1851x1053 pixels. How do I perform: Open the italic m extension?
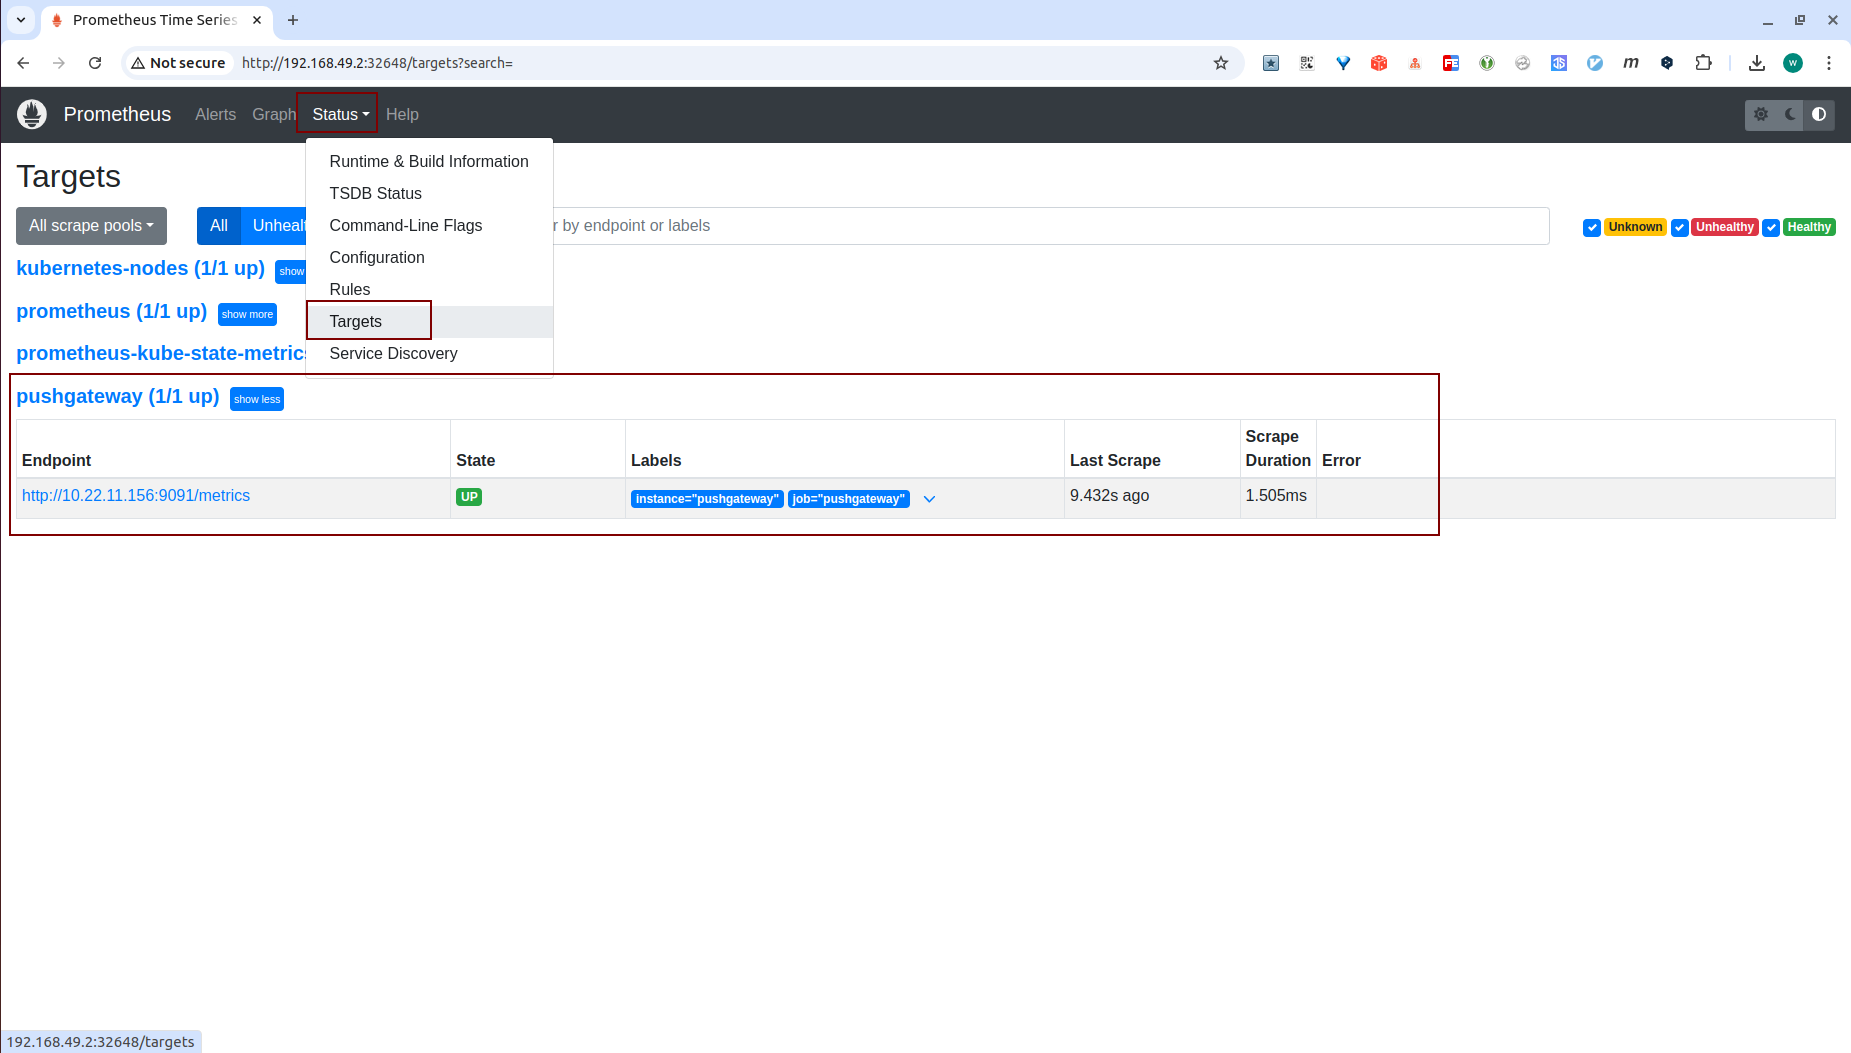[1631, 63]
